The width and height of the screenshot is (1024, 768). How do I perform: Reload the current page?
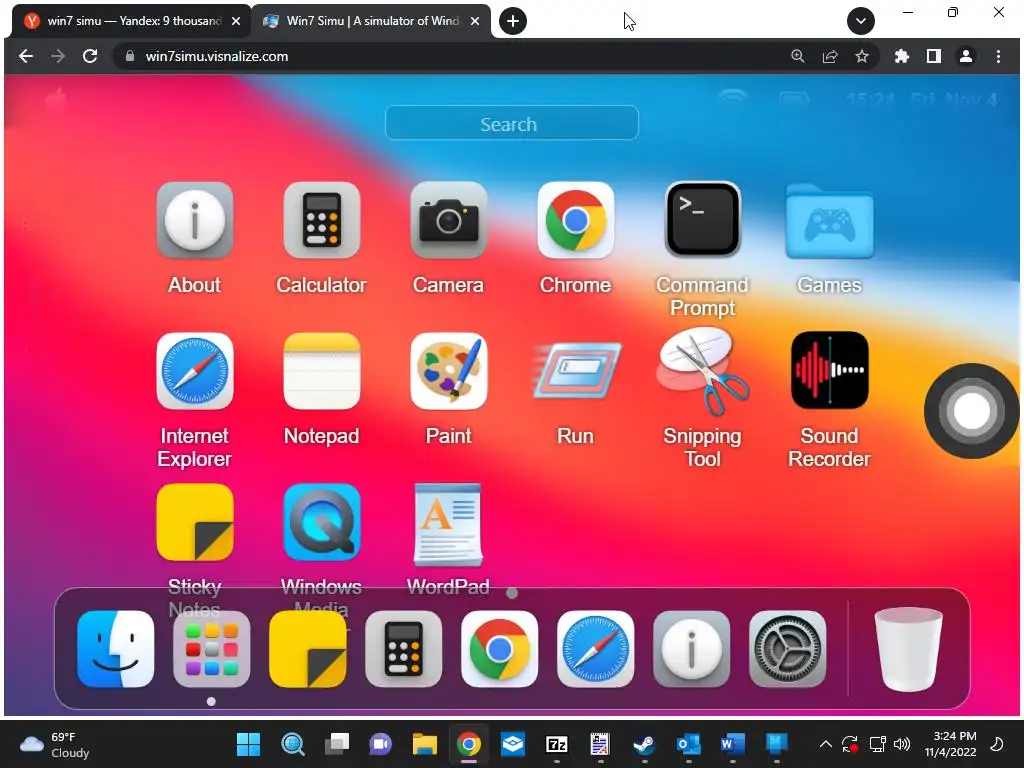coord(90,56)
